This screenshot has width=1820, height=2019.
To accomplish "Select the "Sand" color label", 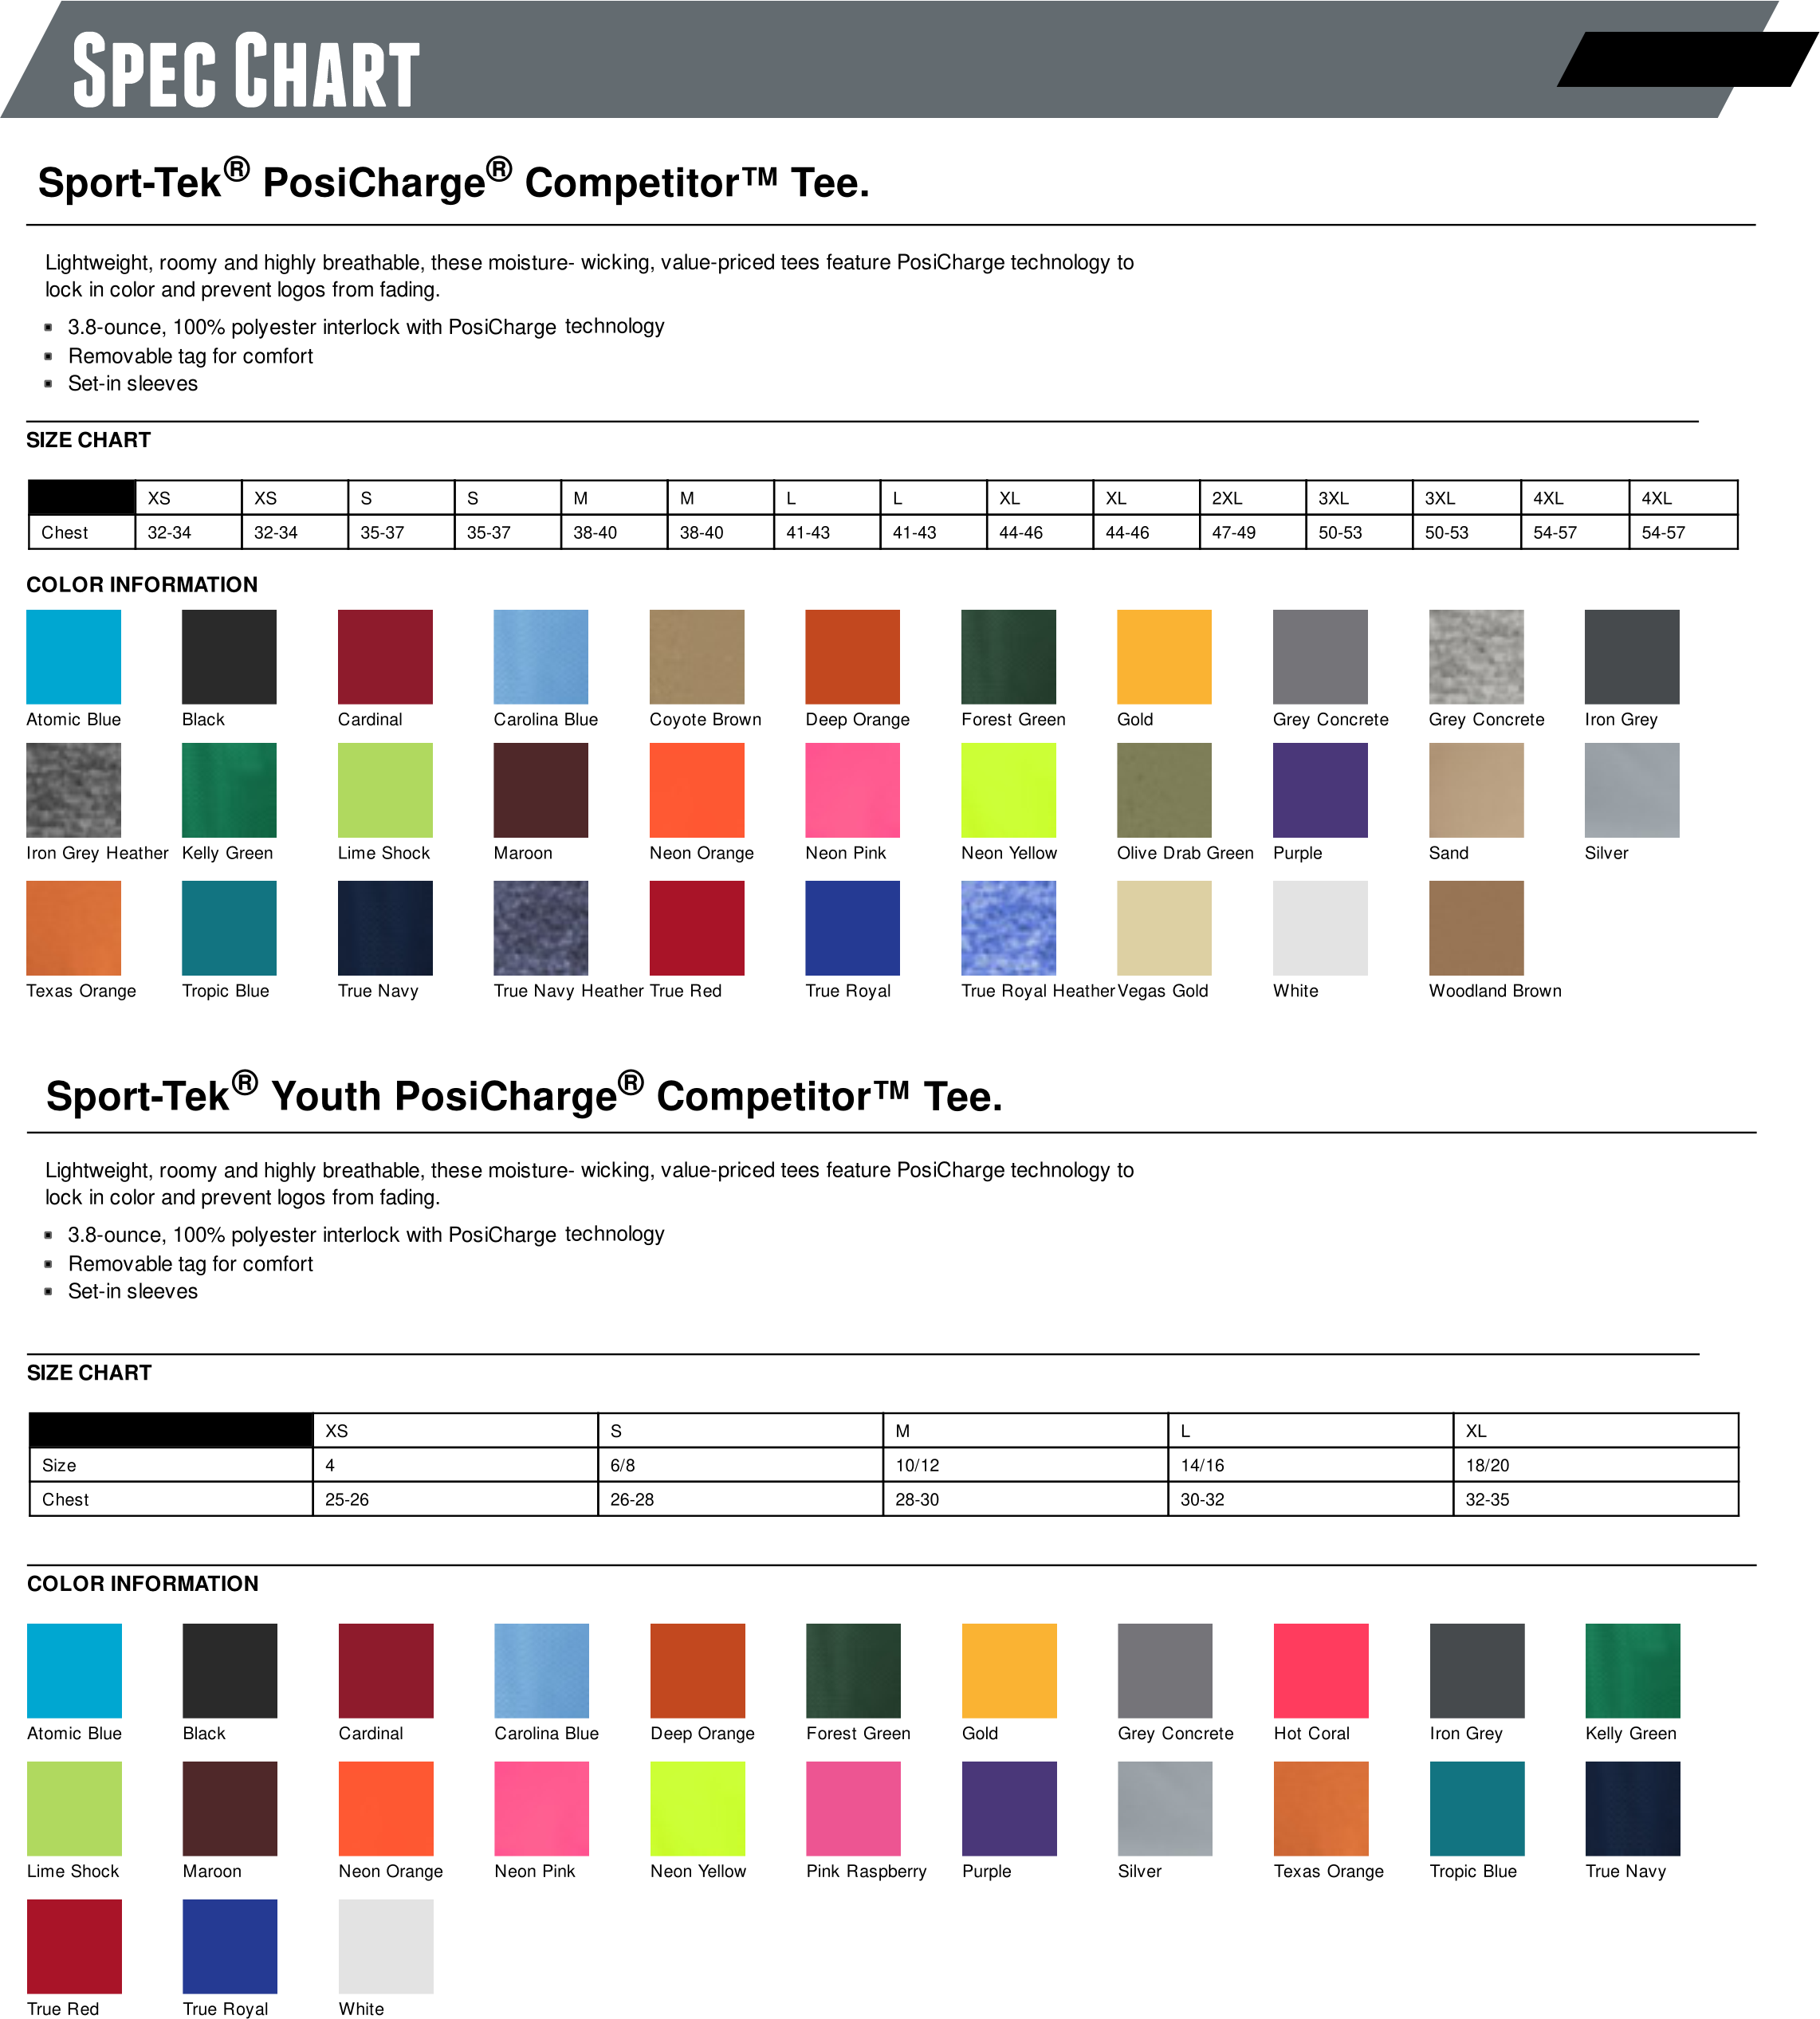I will (1448, 853).
